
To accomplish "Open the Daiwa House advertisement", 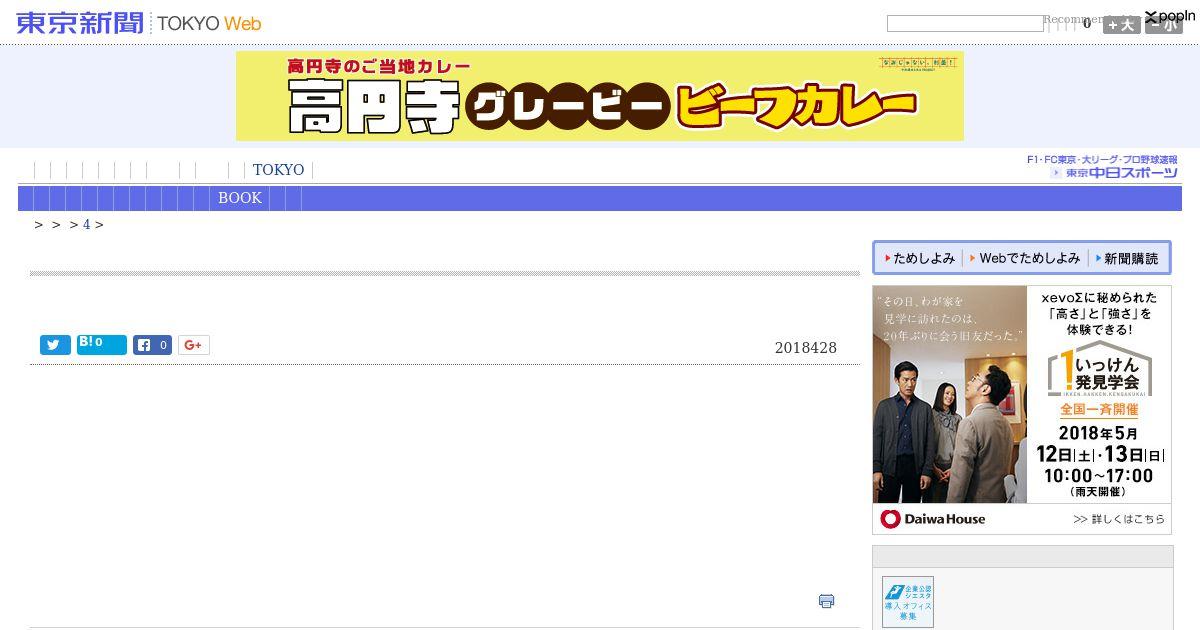I will [1022, 409].
